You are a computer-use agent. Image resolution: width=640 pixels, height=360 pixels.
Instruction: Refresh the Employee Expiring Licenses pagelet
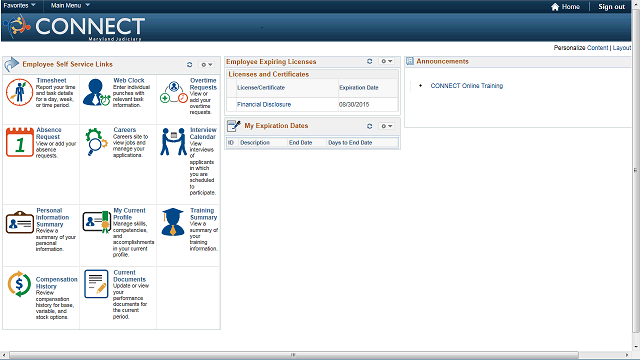pos(369,61)
